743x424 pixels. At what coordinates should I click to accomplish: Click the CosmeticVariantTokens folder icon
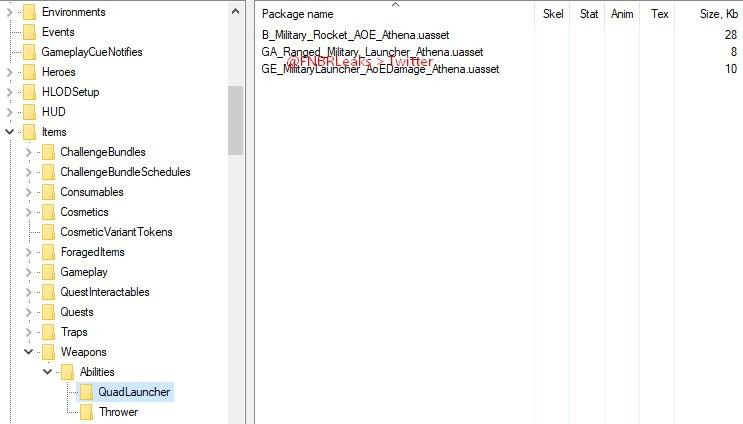[x=48, y=232]
